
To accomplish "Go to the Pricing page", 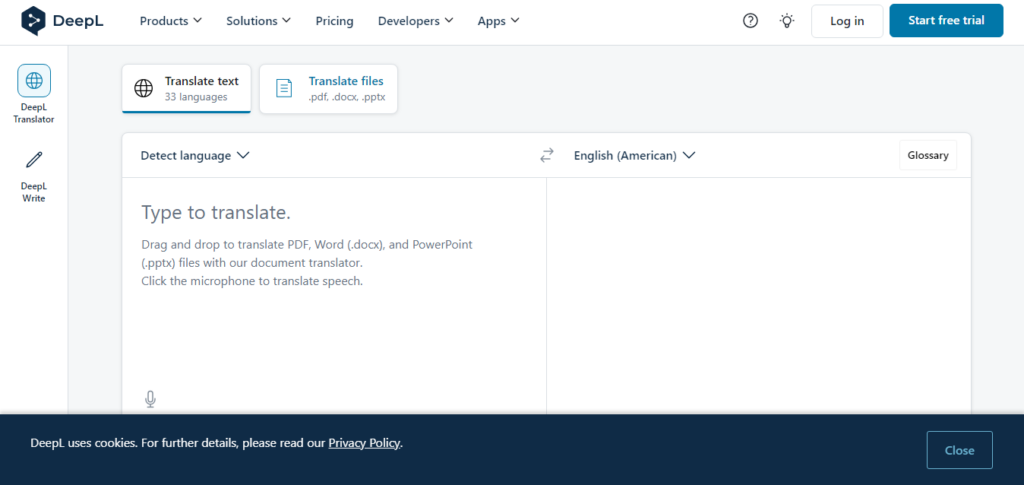I will [334, 21].
